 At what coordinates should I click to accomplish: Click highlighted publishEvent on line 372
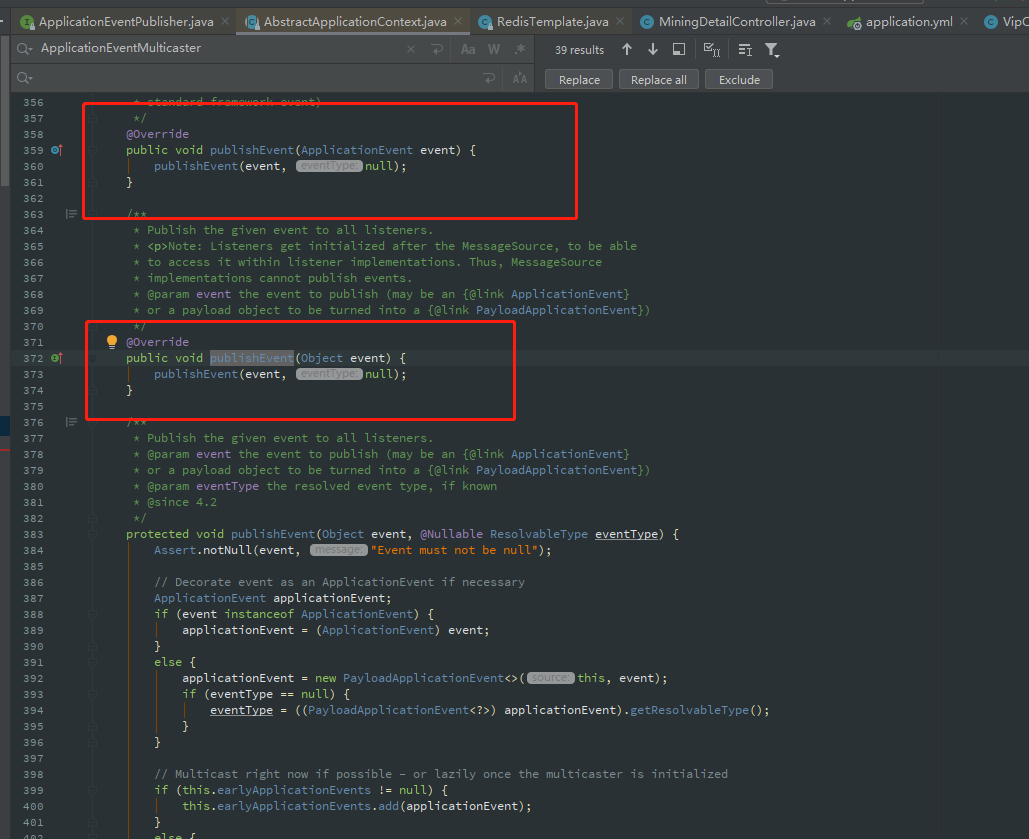click(x=251, y=358)
